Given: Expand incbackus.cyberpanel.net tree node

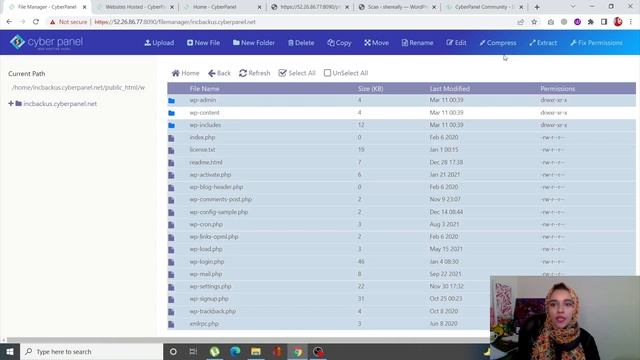Looking at the screenshot, I should 11,104.
